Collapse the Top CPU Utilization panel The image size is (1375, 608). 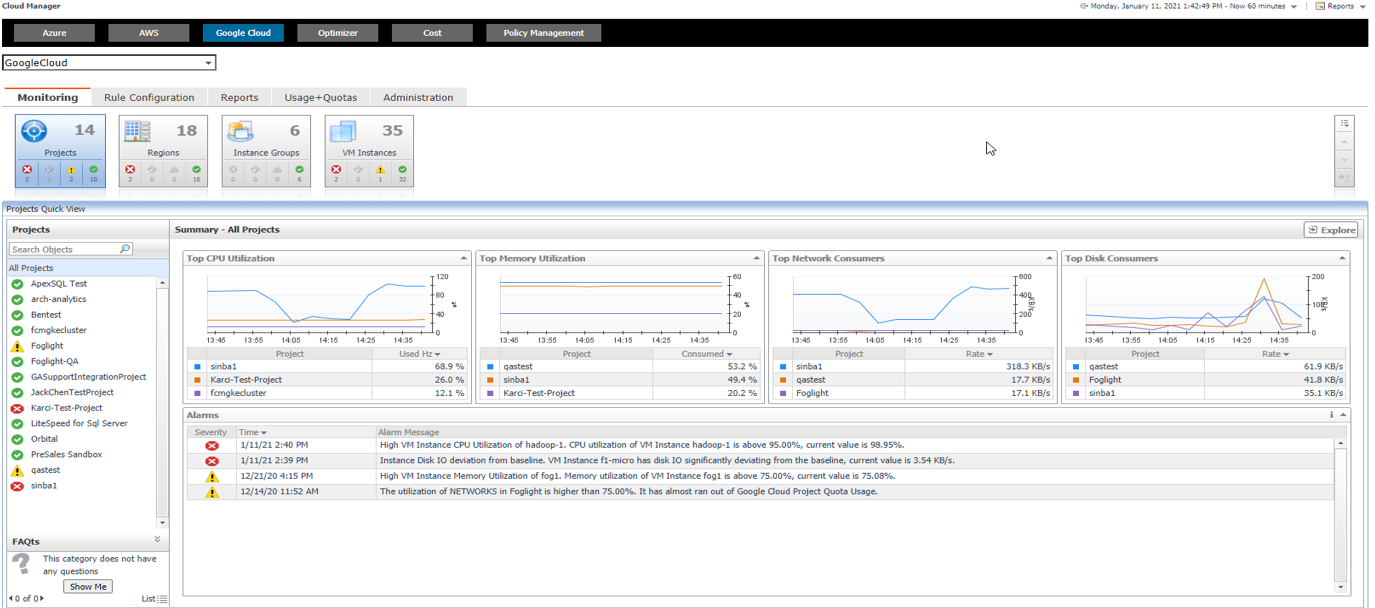(x=463, y=258)
